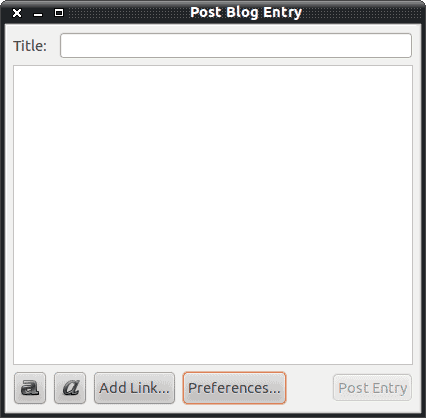The width and height of the screenshot is (426, 418).
Task: Click the large white entry content area
Action: 213,215
